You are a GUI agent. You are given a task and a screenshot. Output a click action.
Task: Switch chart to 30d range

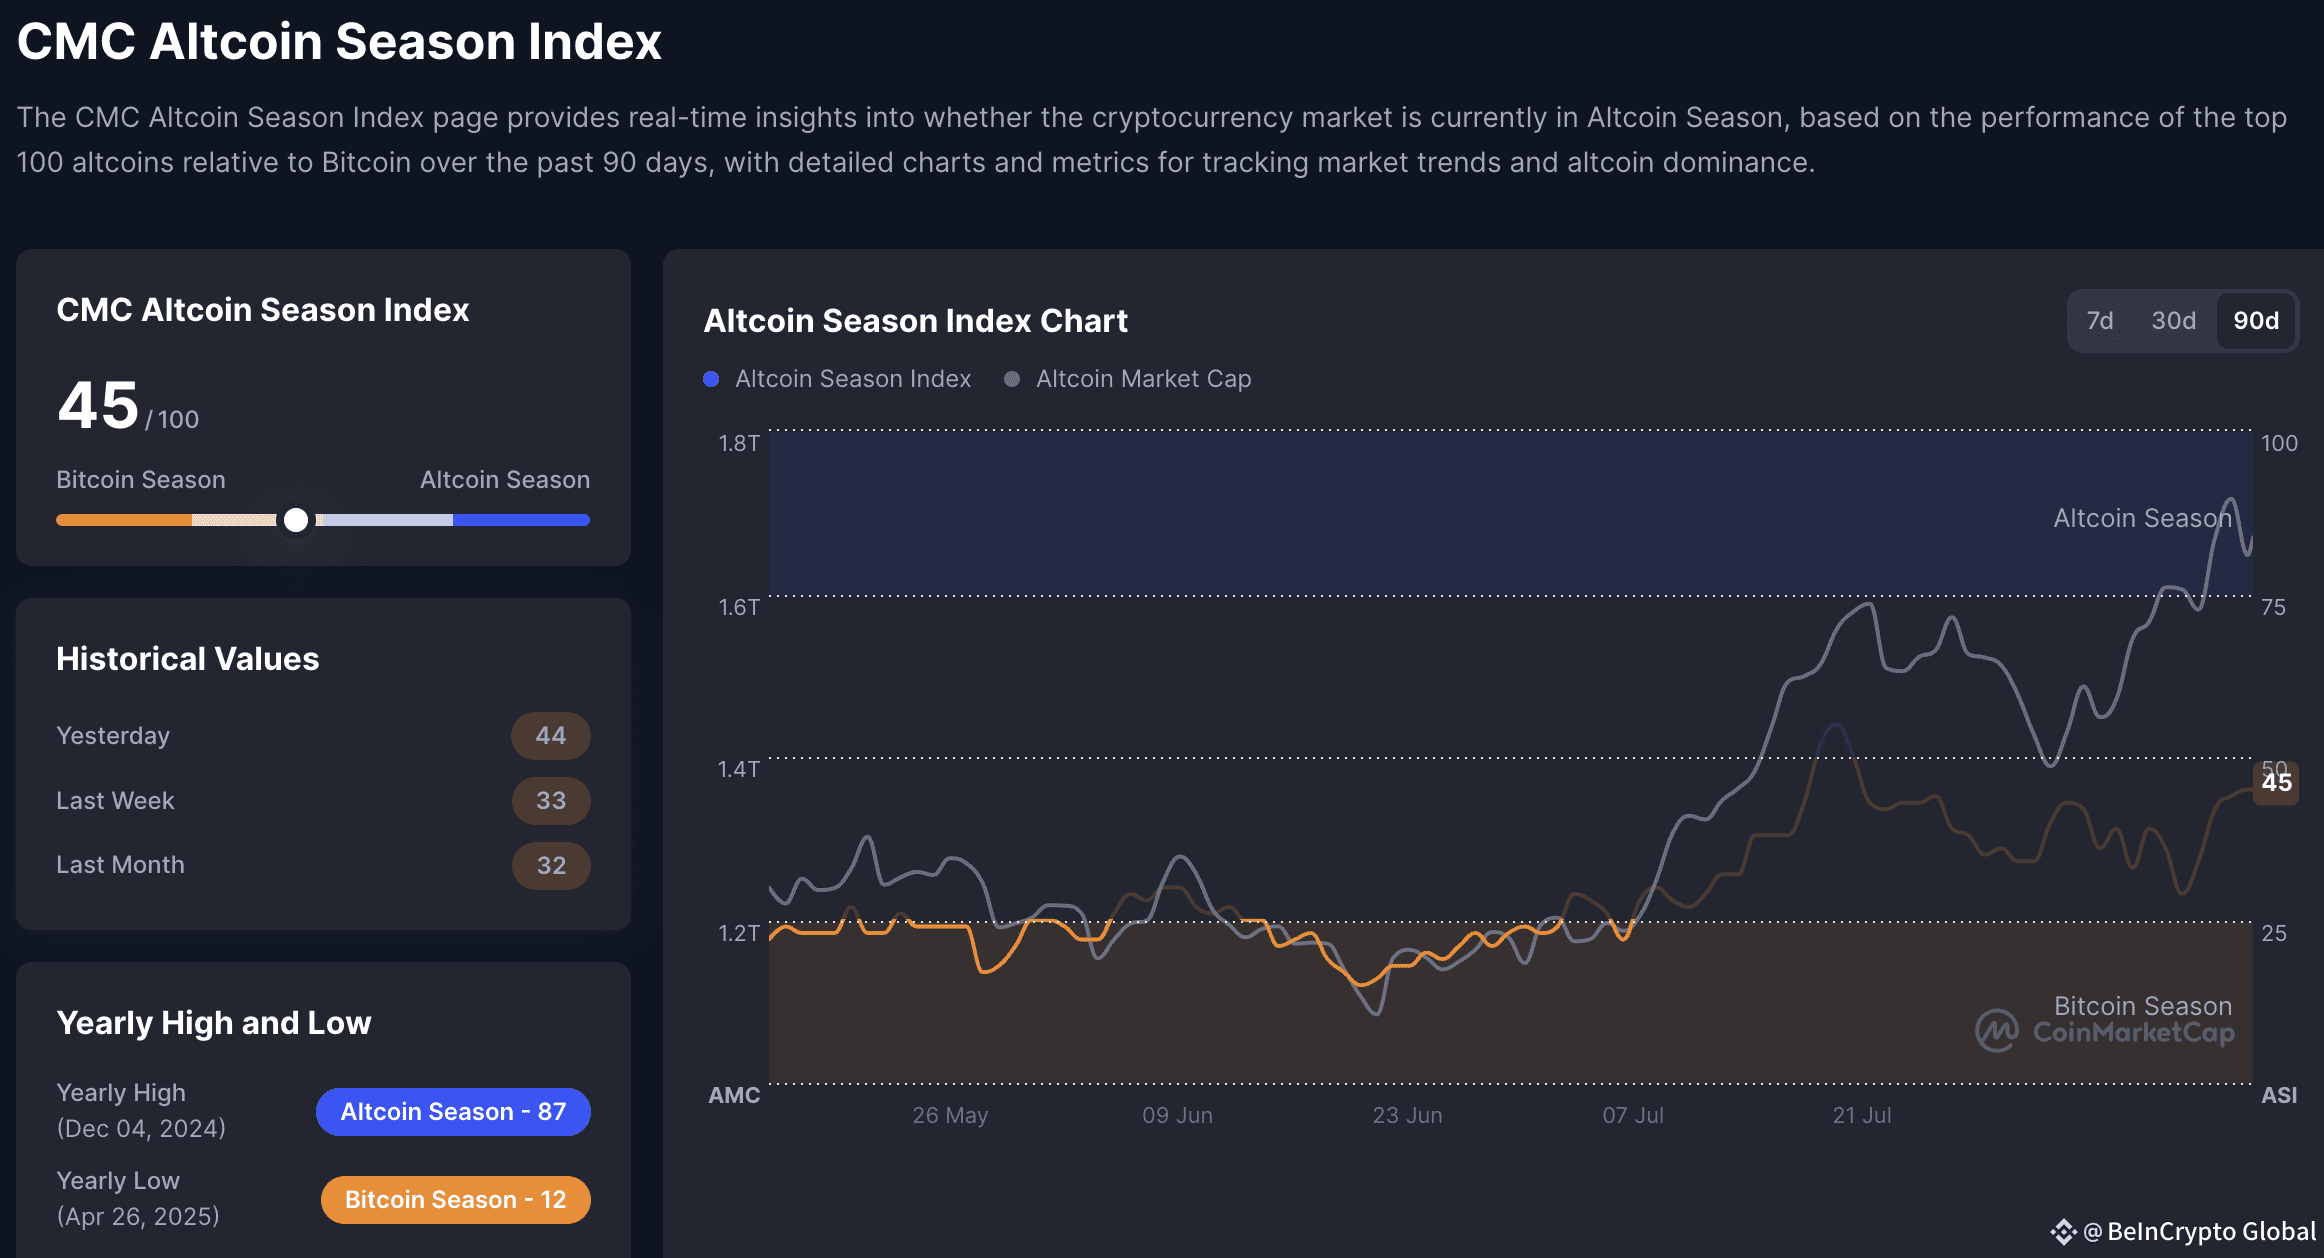[2173, 321]
